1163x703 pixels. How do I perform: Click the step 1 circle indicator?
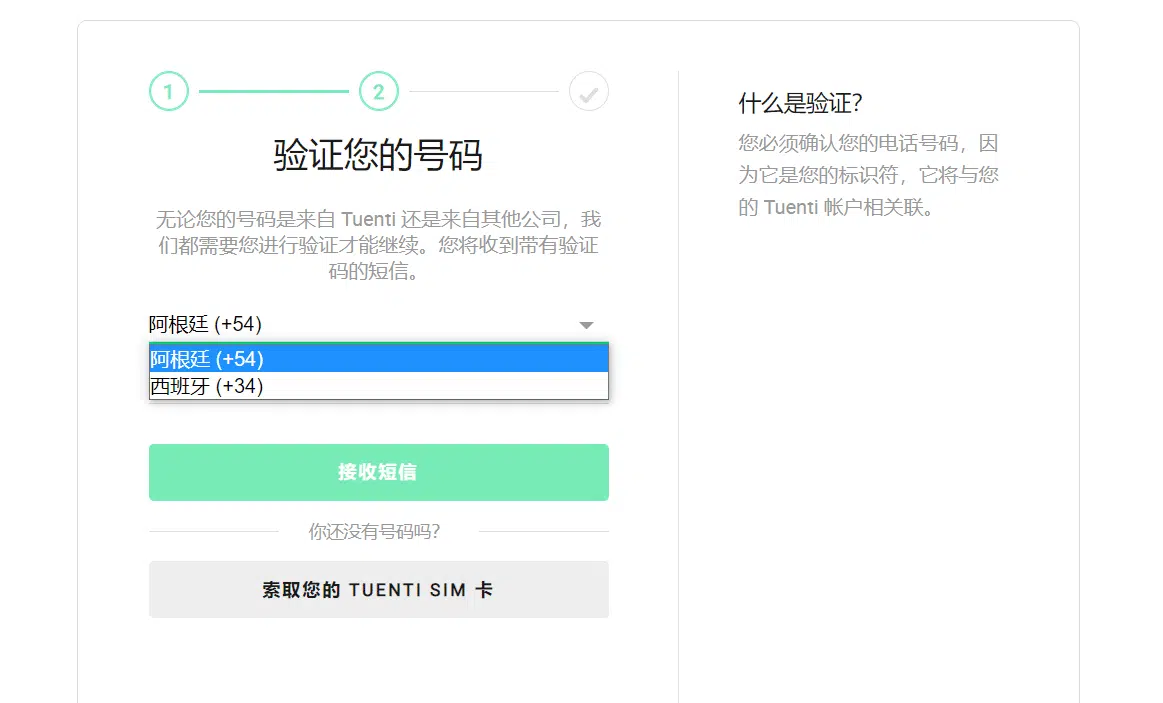point(168,91)
